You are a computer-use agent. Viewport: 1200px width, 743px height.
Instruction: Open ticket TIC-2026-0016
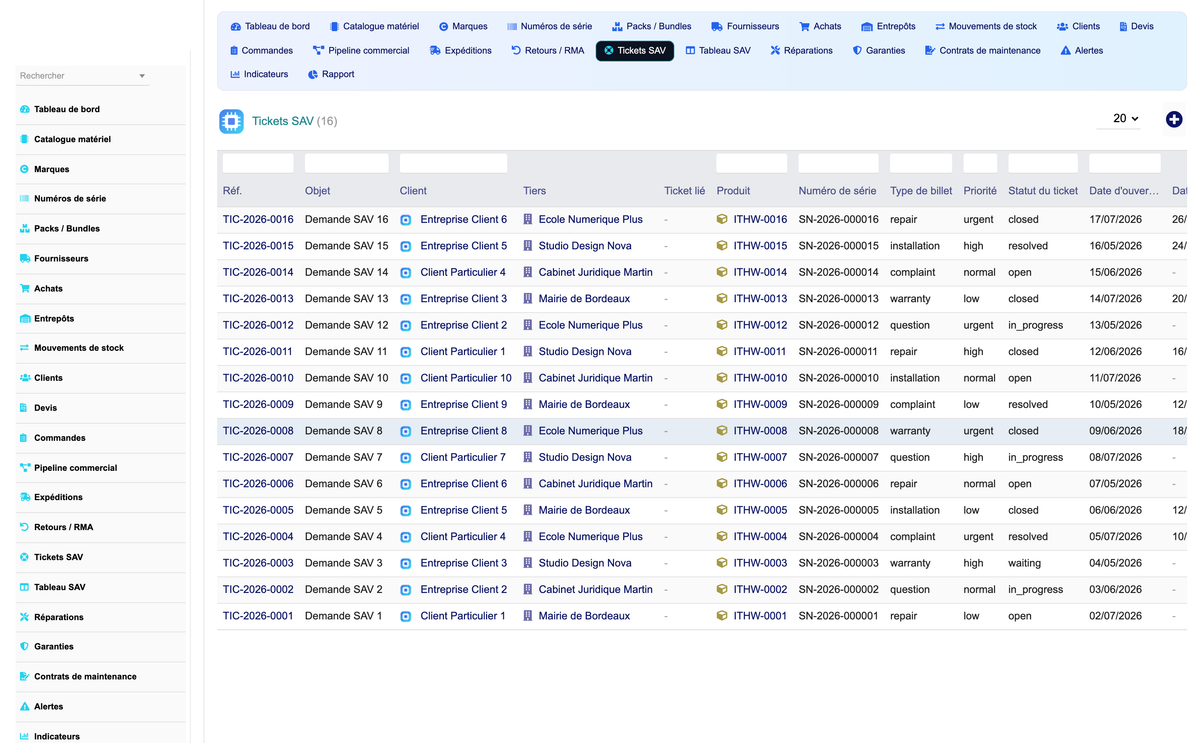click(x=258, y=219)
